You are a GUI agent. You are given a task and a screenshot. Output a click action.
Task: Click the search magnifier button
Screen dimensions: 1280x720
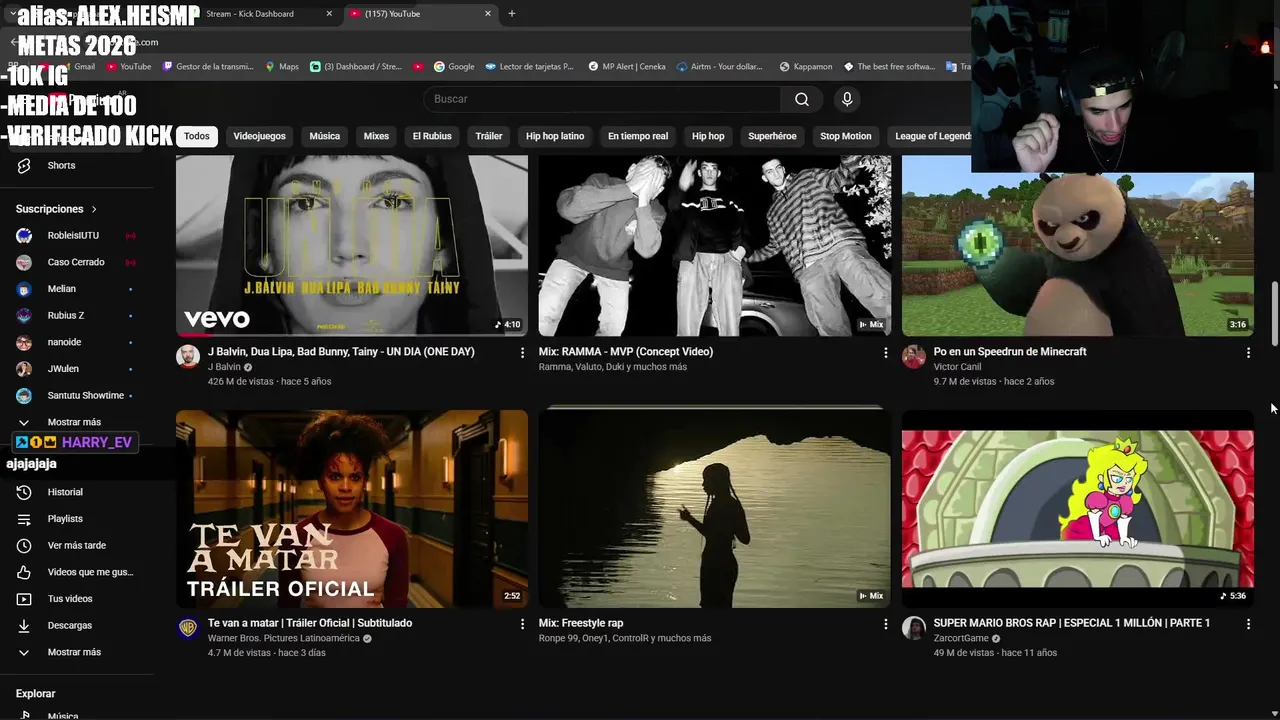pos(801,99)
